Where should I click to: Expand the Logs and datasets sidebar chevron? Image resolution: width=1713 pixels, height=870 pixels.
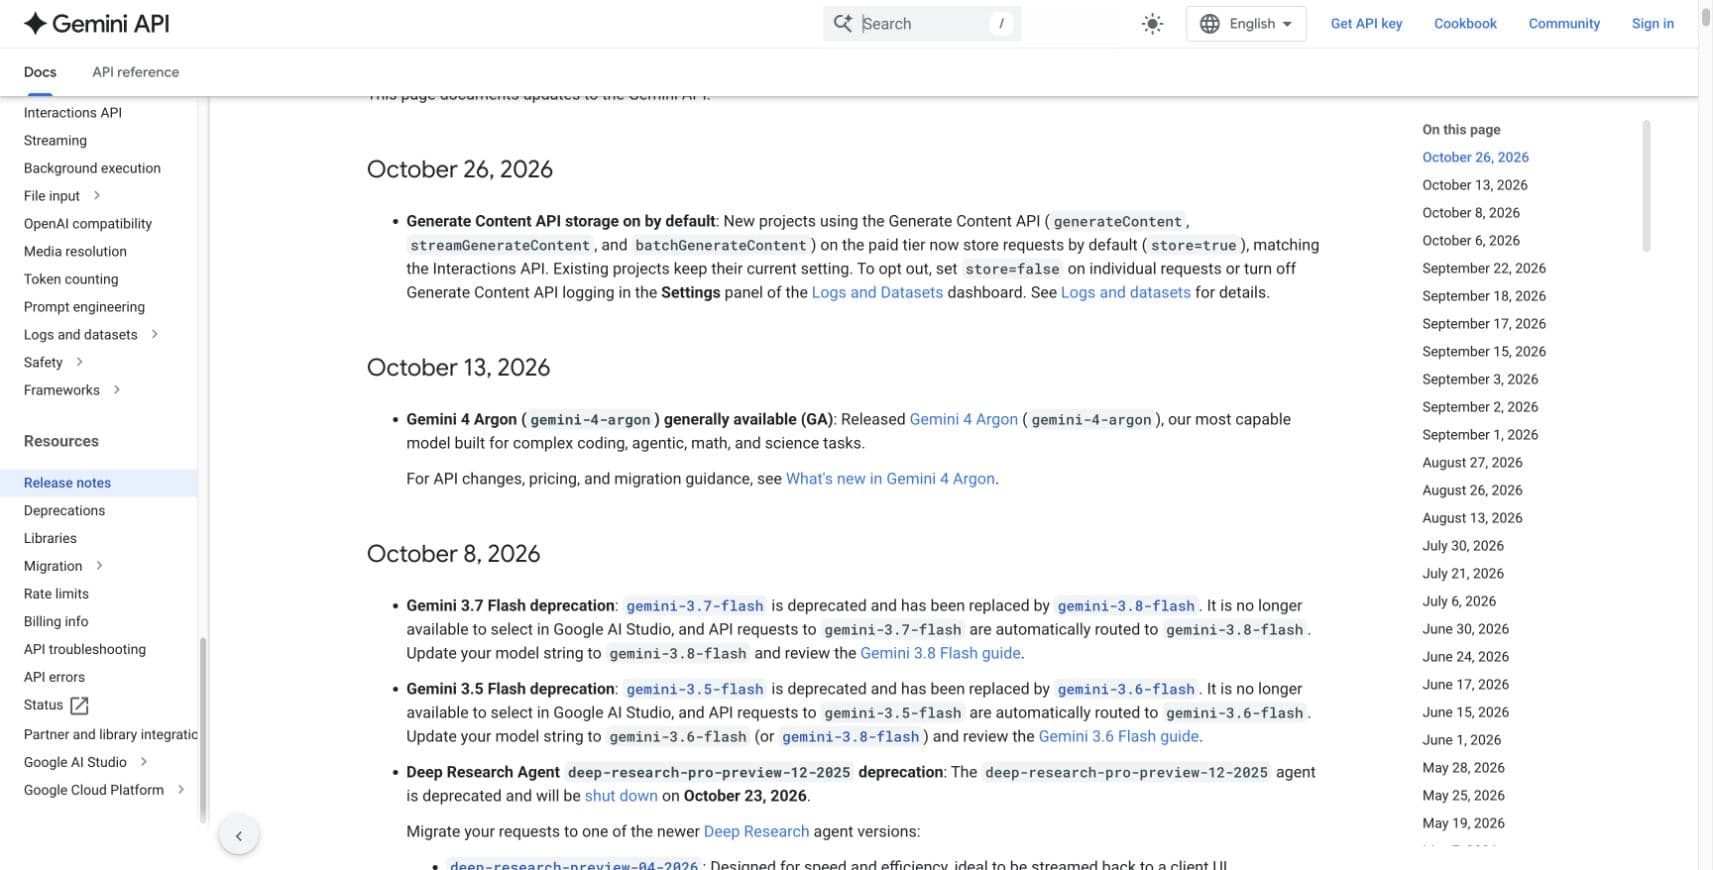pyautogui.click(x=155, y=335)
